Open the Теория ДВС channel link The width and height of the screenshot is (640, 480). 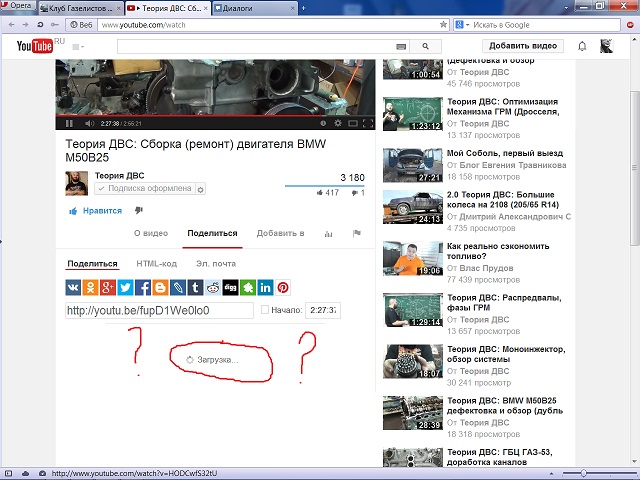(x=120, y=176)
